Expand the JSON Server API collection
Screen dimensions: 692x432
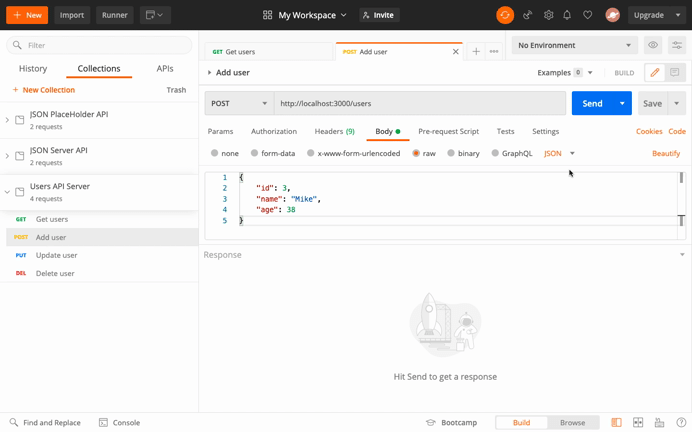(7, 156)
